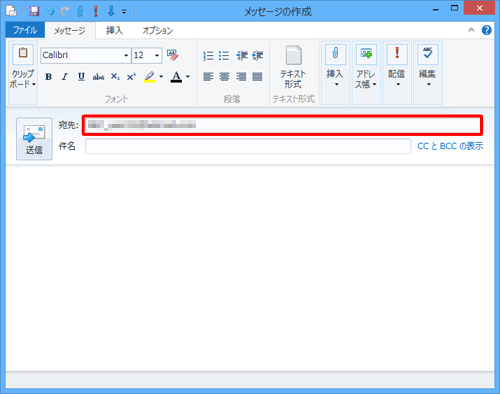Click the paperclip attach icon in title bar

coord(80,11)
